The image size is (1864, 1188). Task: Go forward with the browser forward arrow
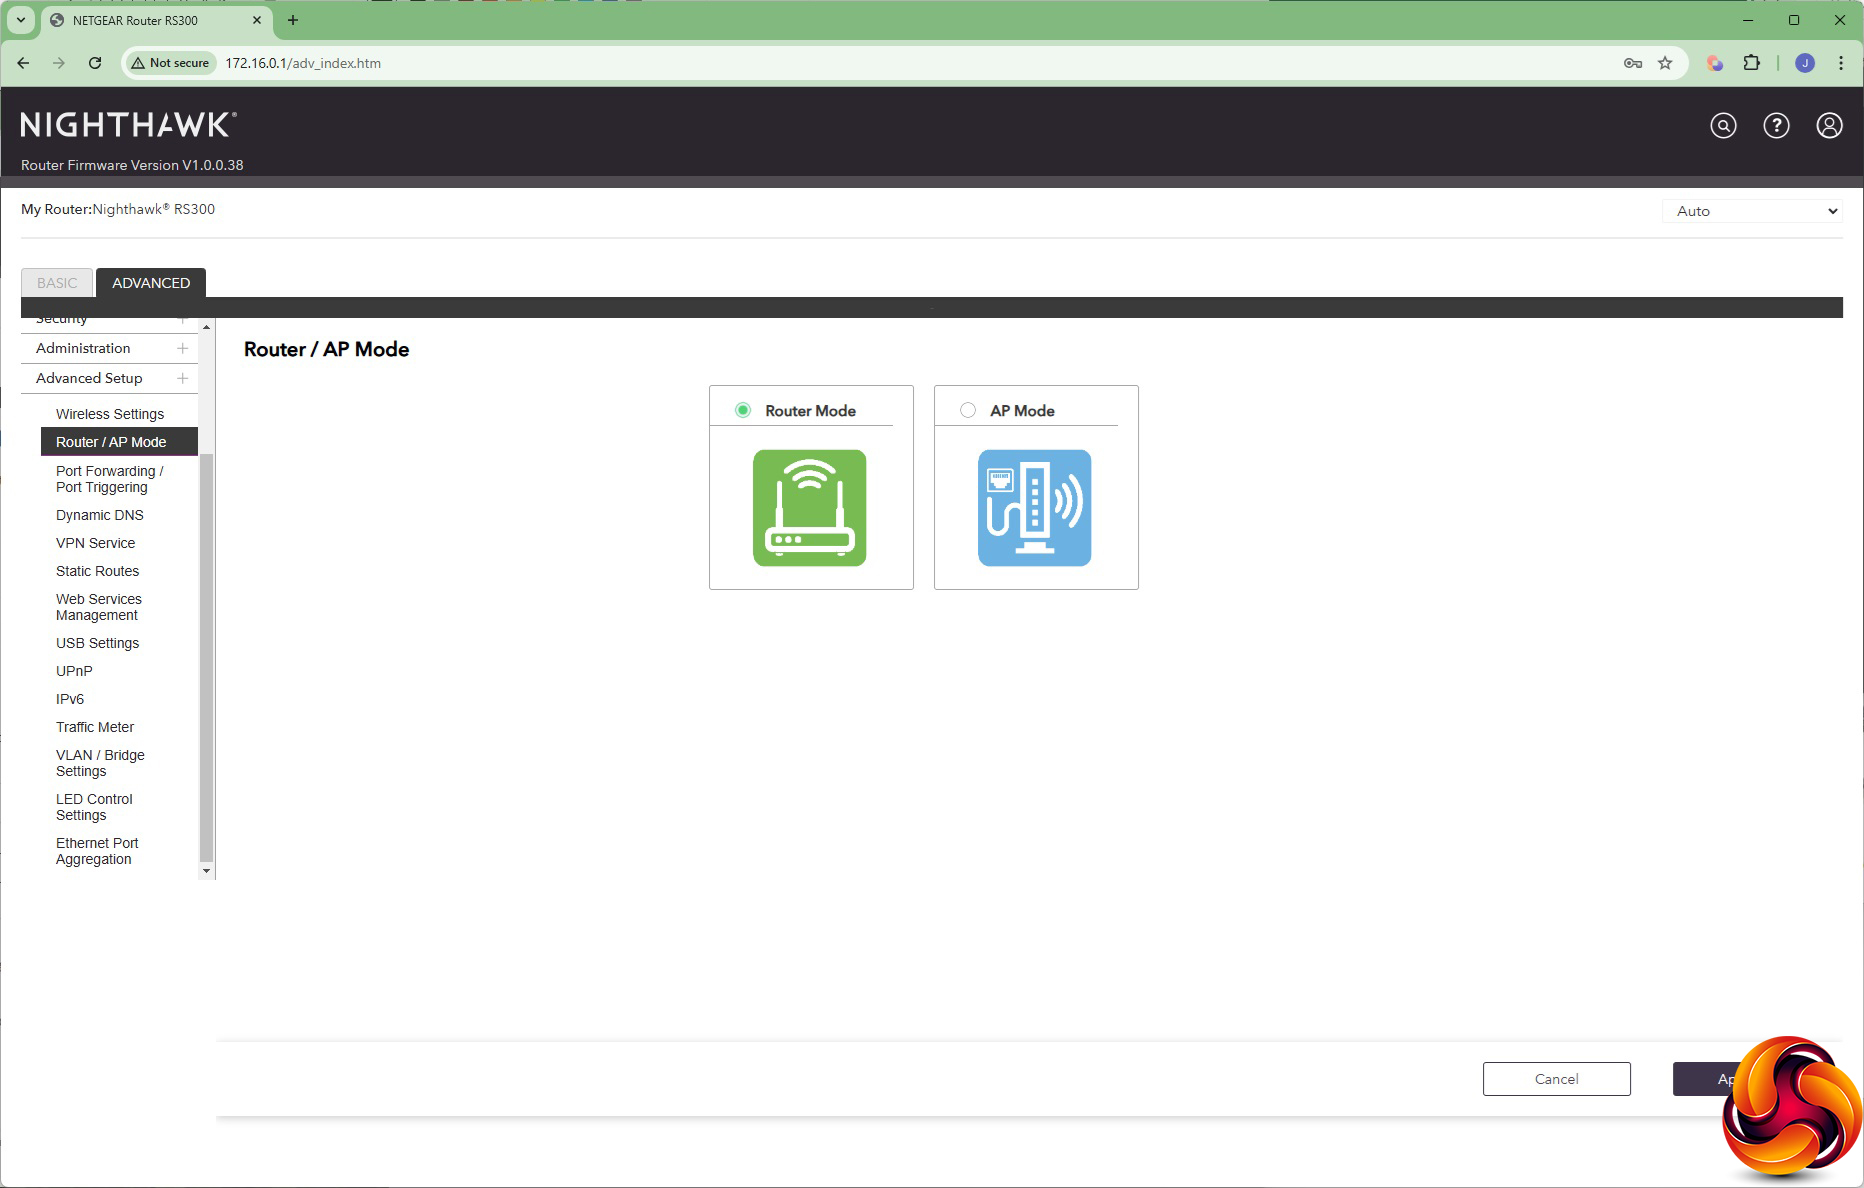(x=59, y=63)
